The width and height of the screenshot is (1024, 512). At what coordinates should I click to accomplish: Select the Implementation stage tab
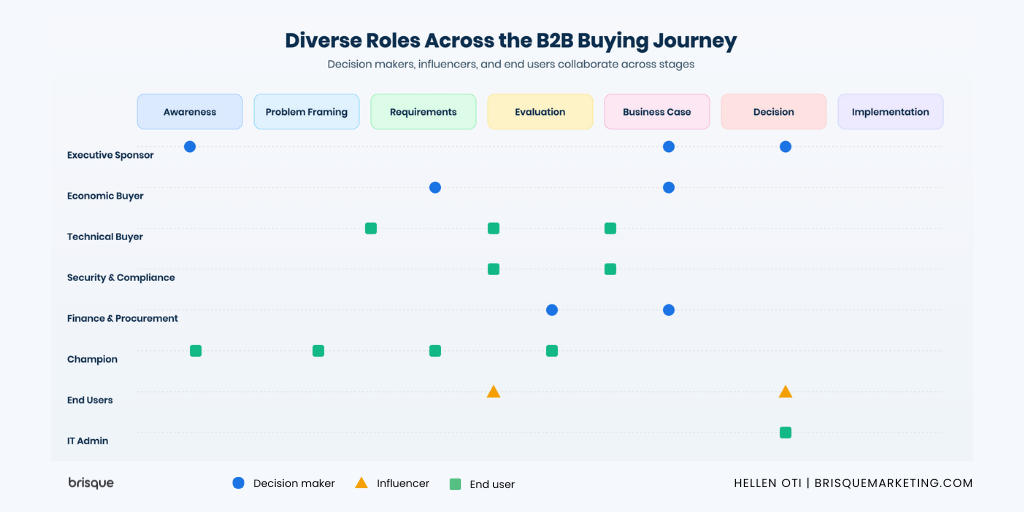click(890, 112)
